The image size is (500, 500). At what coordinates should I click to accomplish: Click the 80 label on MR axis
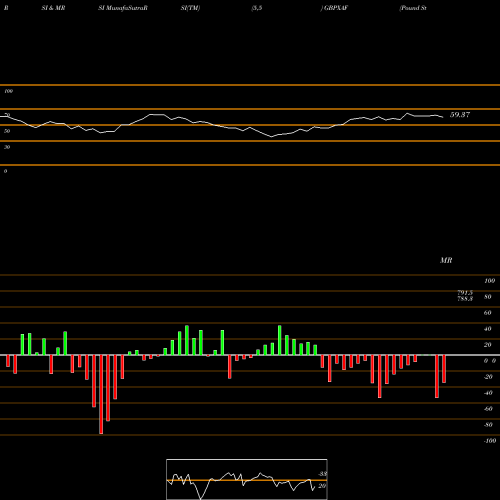tap(487, 297)
